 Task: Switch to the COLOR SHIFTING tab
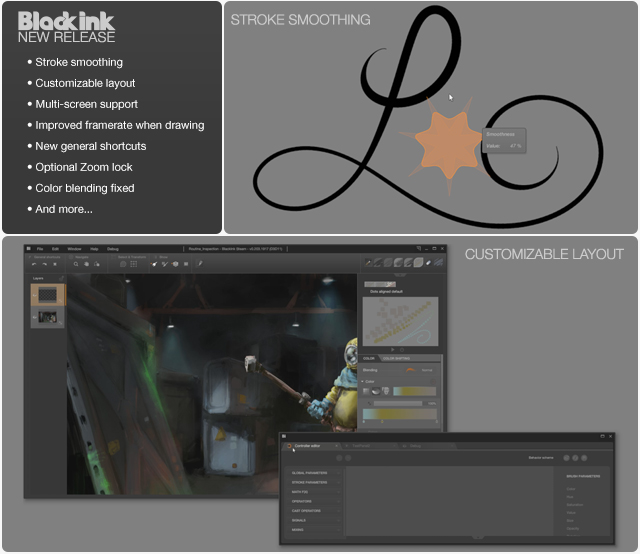(x=396, y=358)
